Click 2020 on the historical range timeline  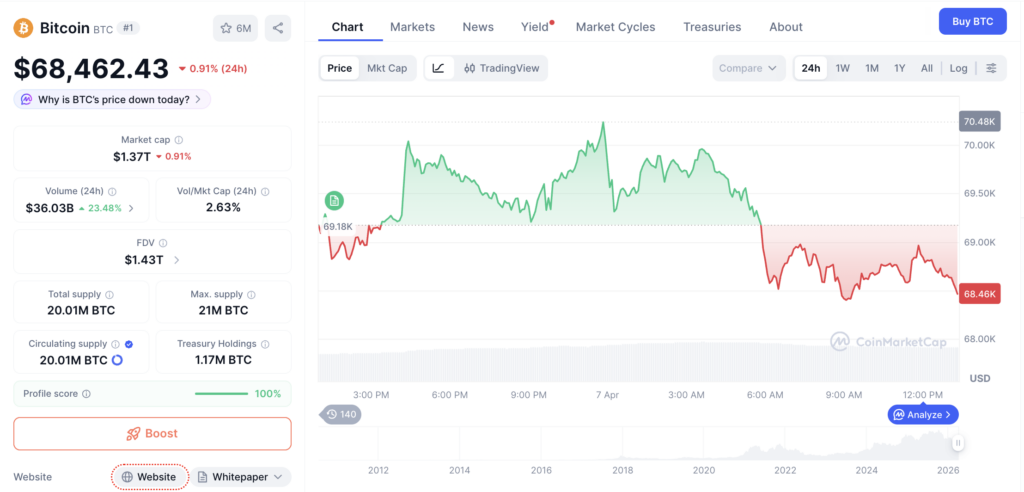click(x=703, y=470)
